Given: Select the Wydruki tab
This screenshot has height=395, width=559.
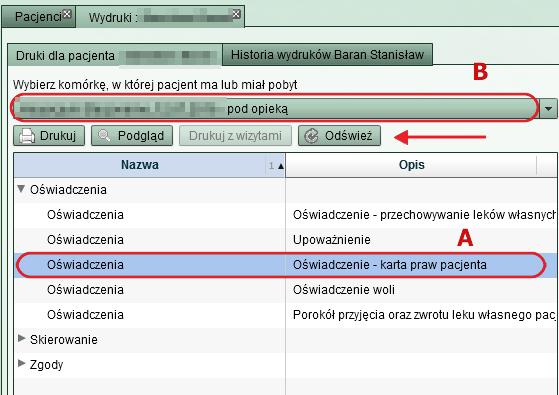Looking at the screenshot, I should (160, 17).
